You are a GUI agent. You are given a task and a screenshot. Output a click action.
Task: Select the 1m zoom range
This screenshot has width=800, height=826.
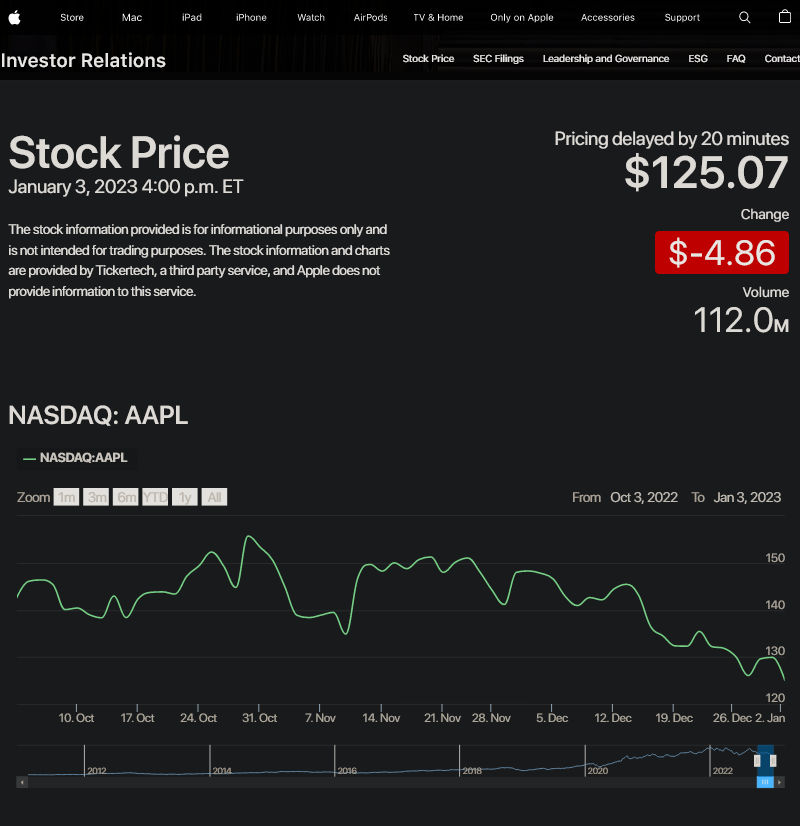pos(67,497)
